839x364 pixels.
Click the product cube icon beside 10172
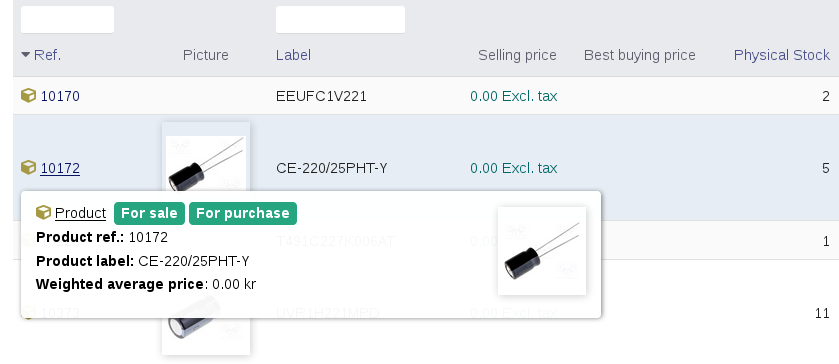point(28,168)
